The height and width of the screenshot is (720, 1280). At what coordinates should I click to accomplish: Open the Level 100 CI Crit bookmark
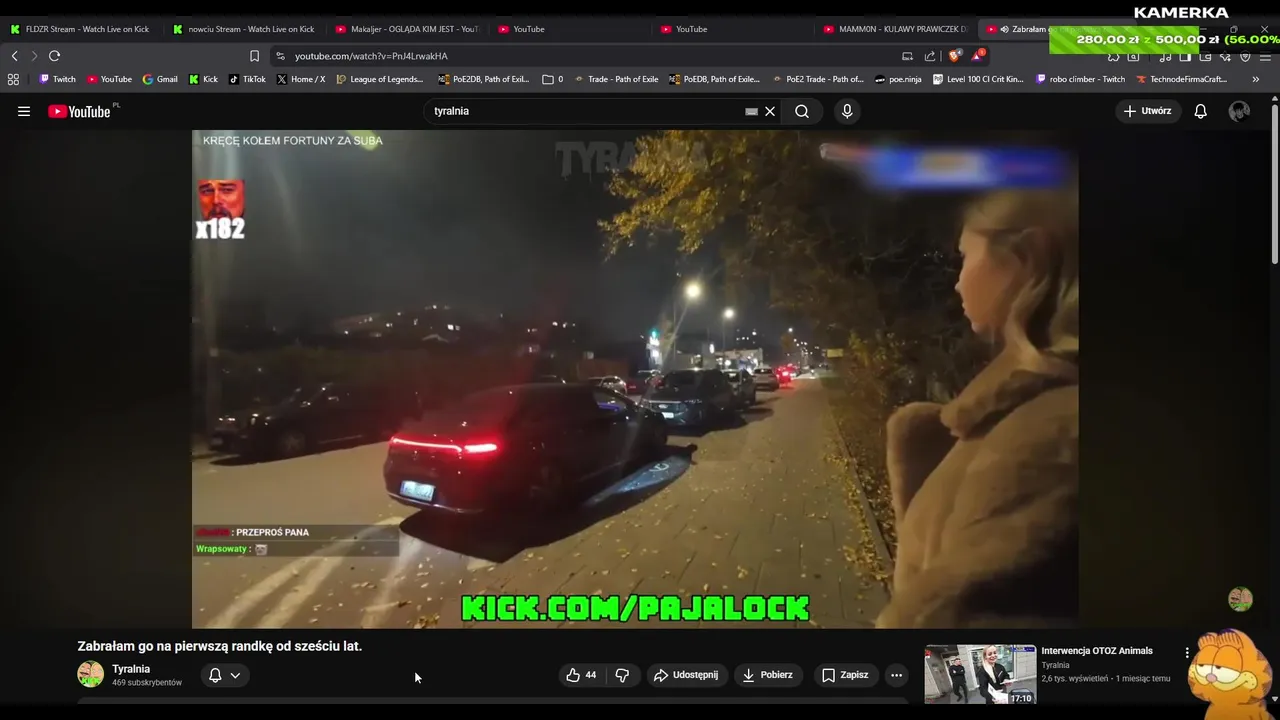tap(978, 79)
